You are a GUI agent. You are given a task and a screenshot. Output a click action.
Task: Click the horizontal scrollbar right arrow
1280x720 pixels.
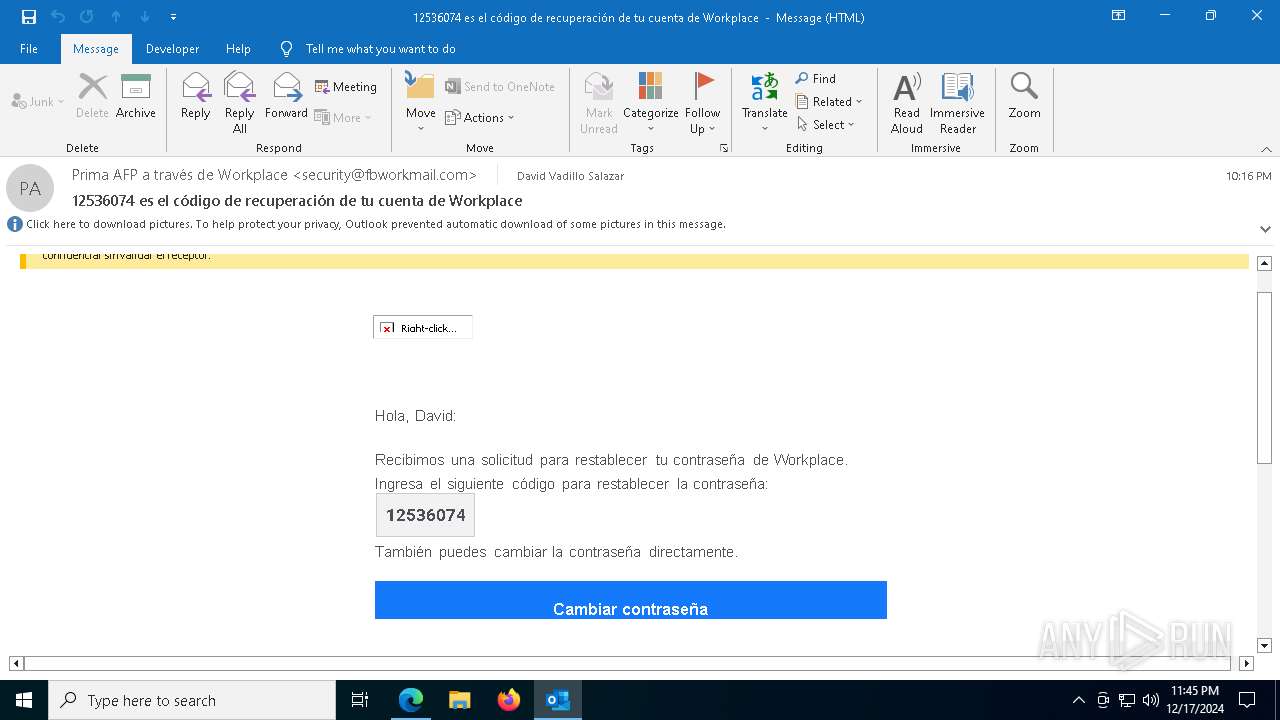pyautogui.click(x=1246, y=663)
